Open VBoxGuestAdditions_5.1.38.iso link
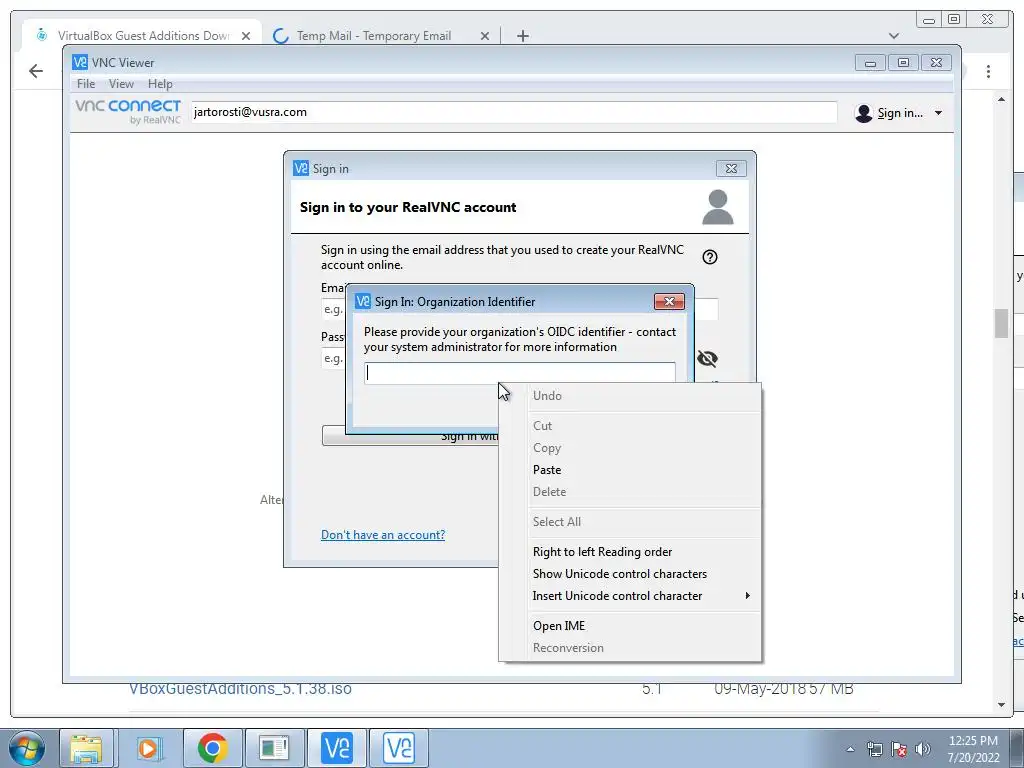 tap(240, 688)
